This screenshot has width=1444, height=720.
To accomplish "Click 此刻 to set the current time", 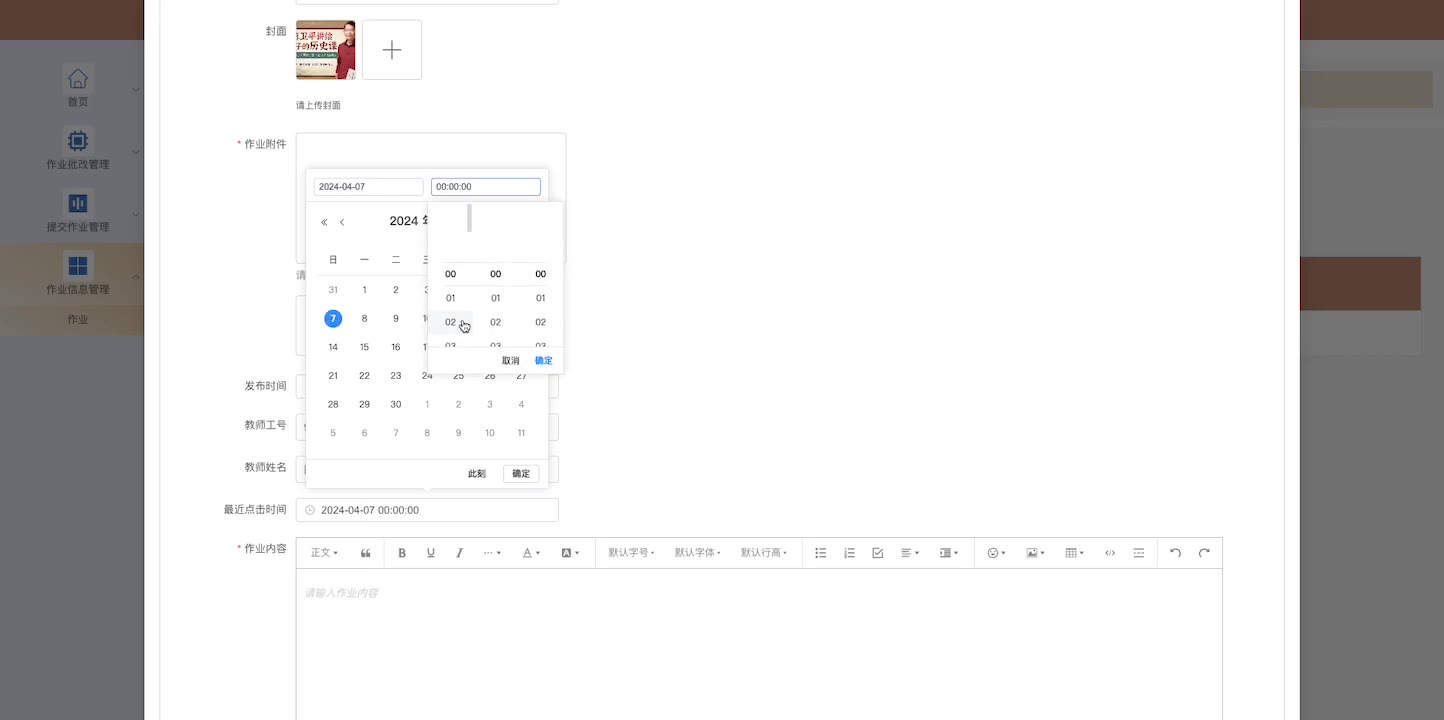I will pos(477,474).
